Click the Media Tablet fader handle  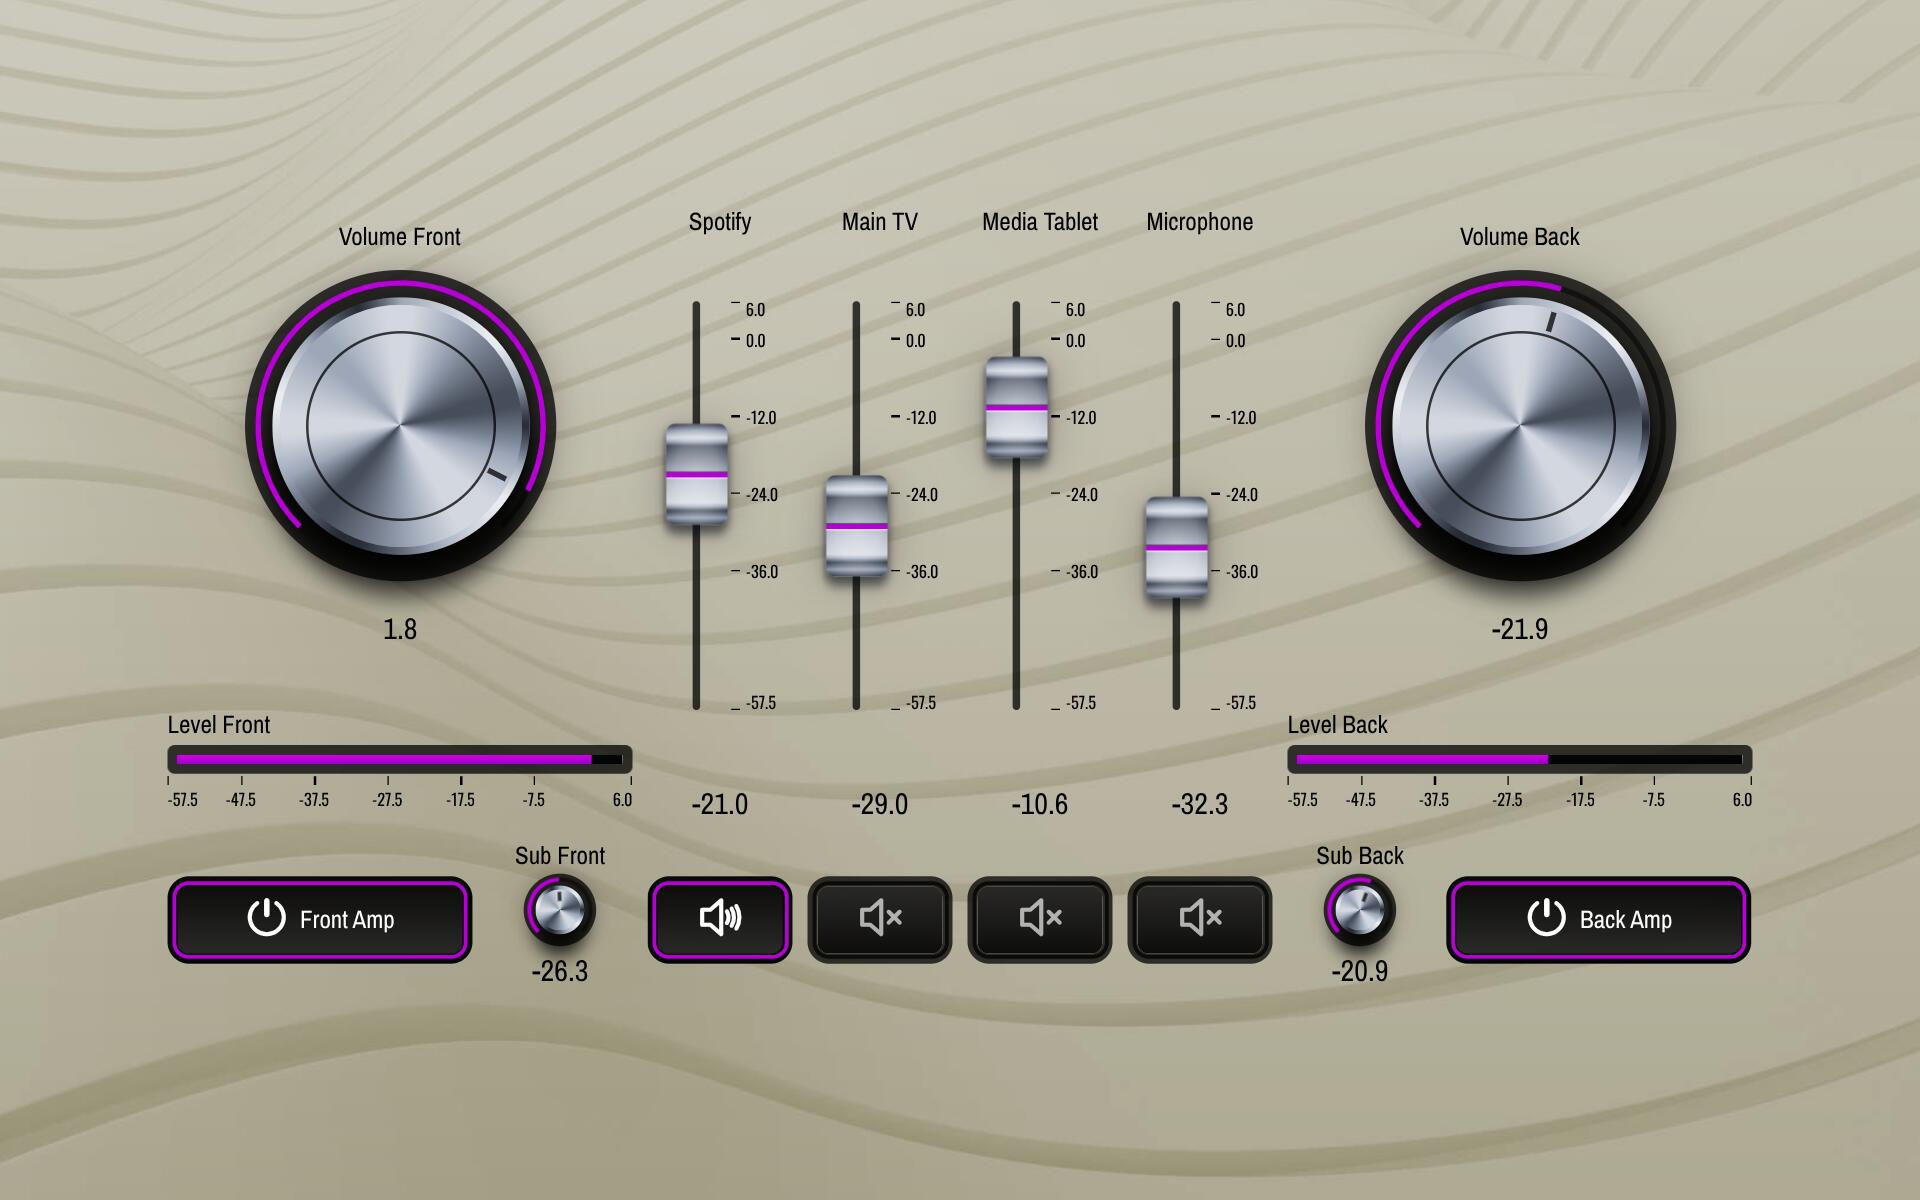pyautogui.click(x=1016, y=408)
